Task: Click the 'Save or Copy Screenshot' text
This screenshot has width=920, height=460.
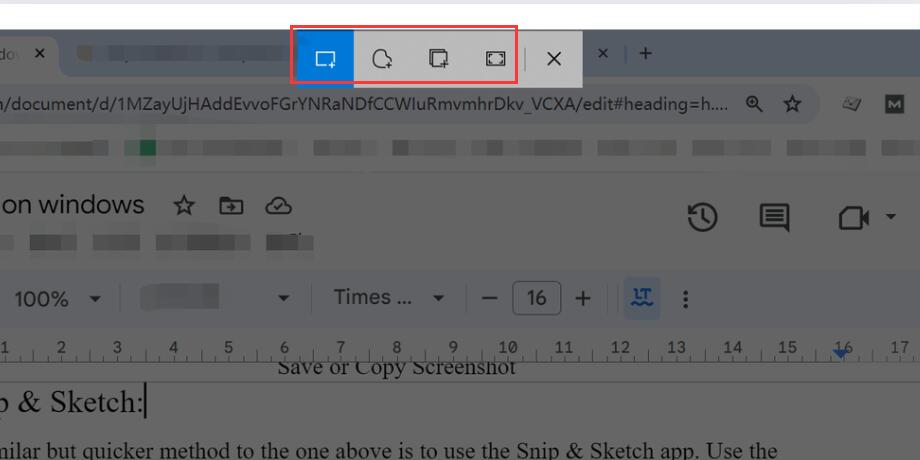Action: coord(396,370)
